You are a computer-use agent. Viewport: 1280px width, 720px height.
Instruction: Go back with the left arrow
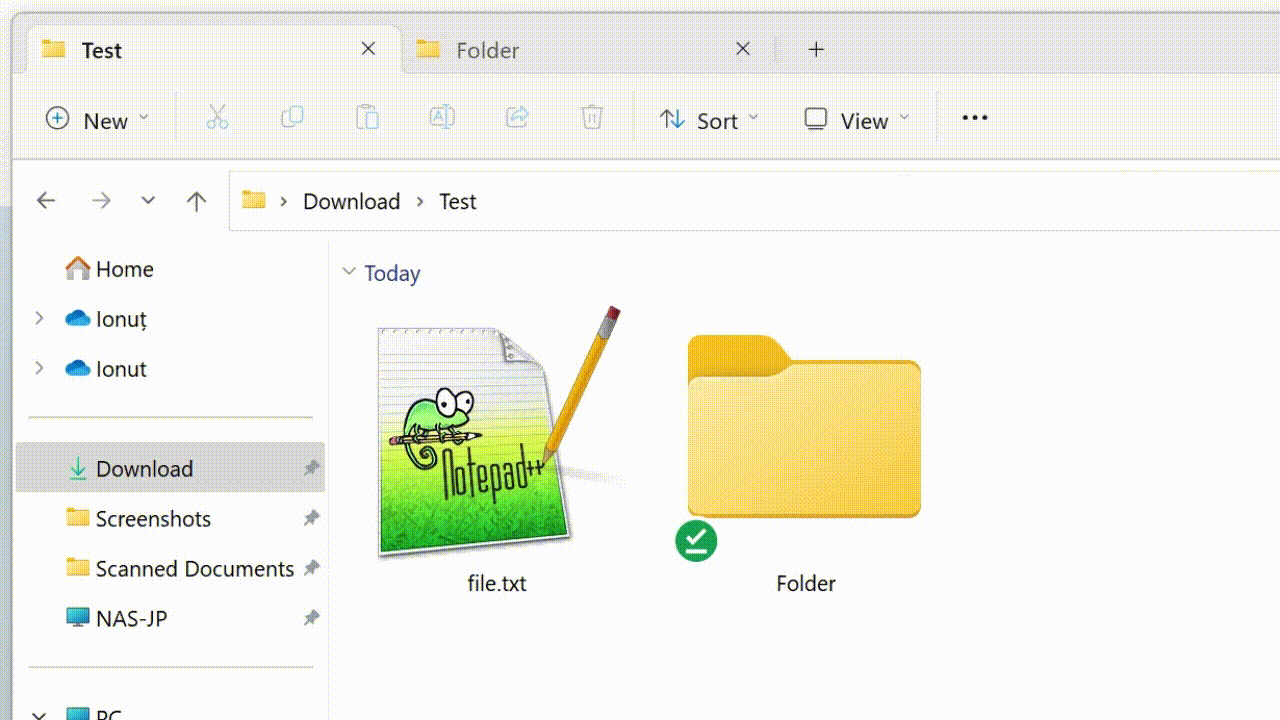[x=46, y=201]
